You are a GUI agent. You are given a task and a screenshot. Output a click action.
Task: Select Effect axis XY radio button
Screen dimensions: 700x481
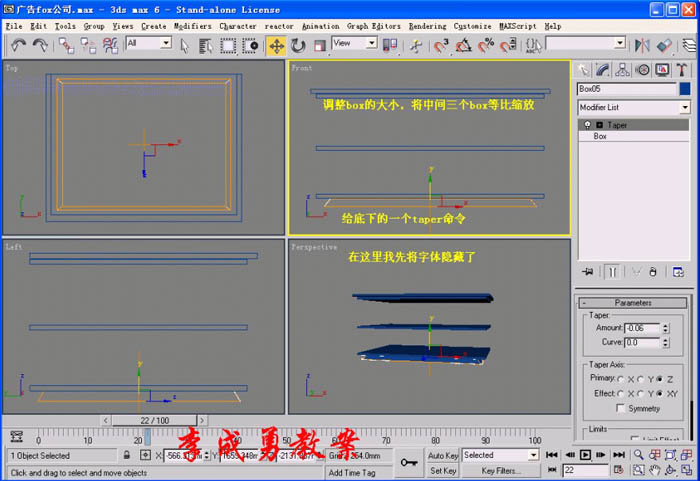pos(660,393)
